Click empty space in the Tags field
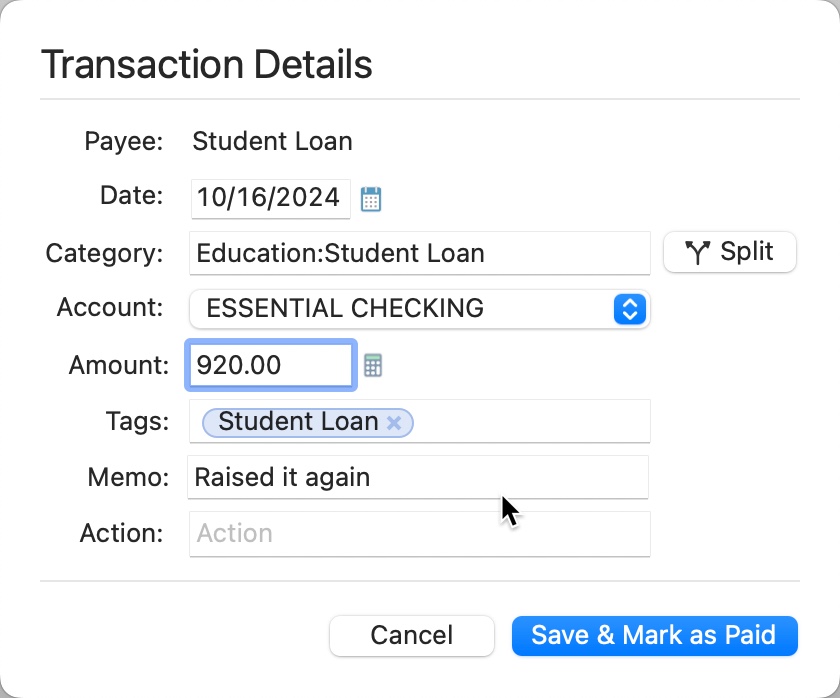This screenshot has height=698, width=840. pyautogui.click(x=530, y=422)
